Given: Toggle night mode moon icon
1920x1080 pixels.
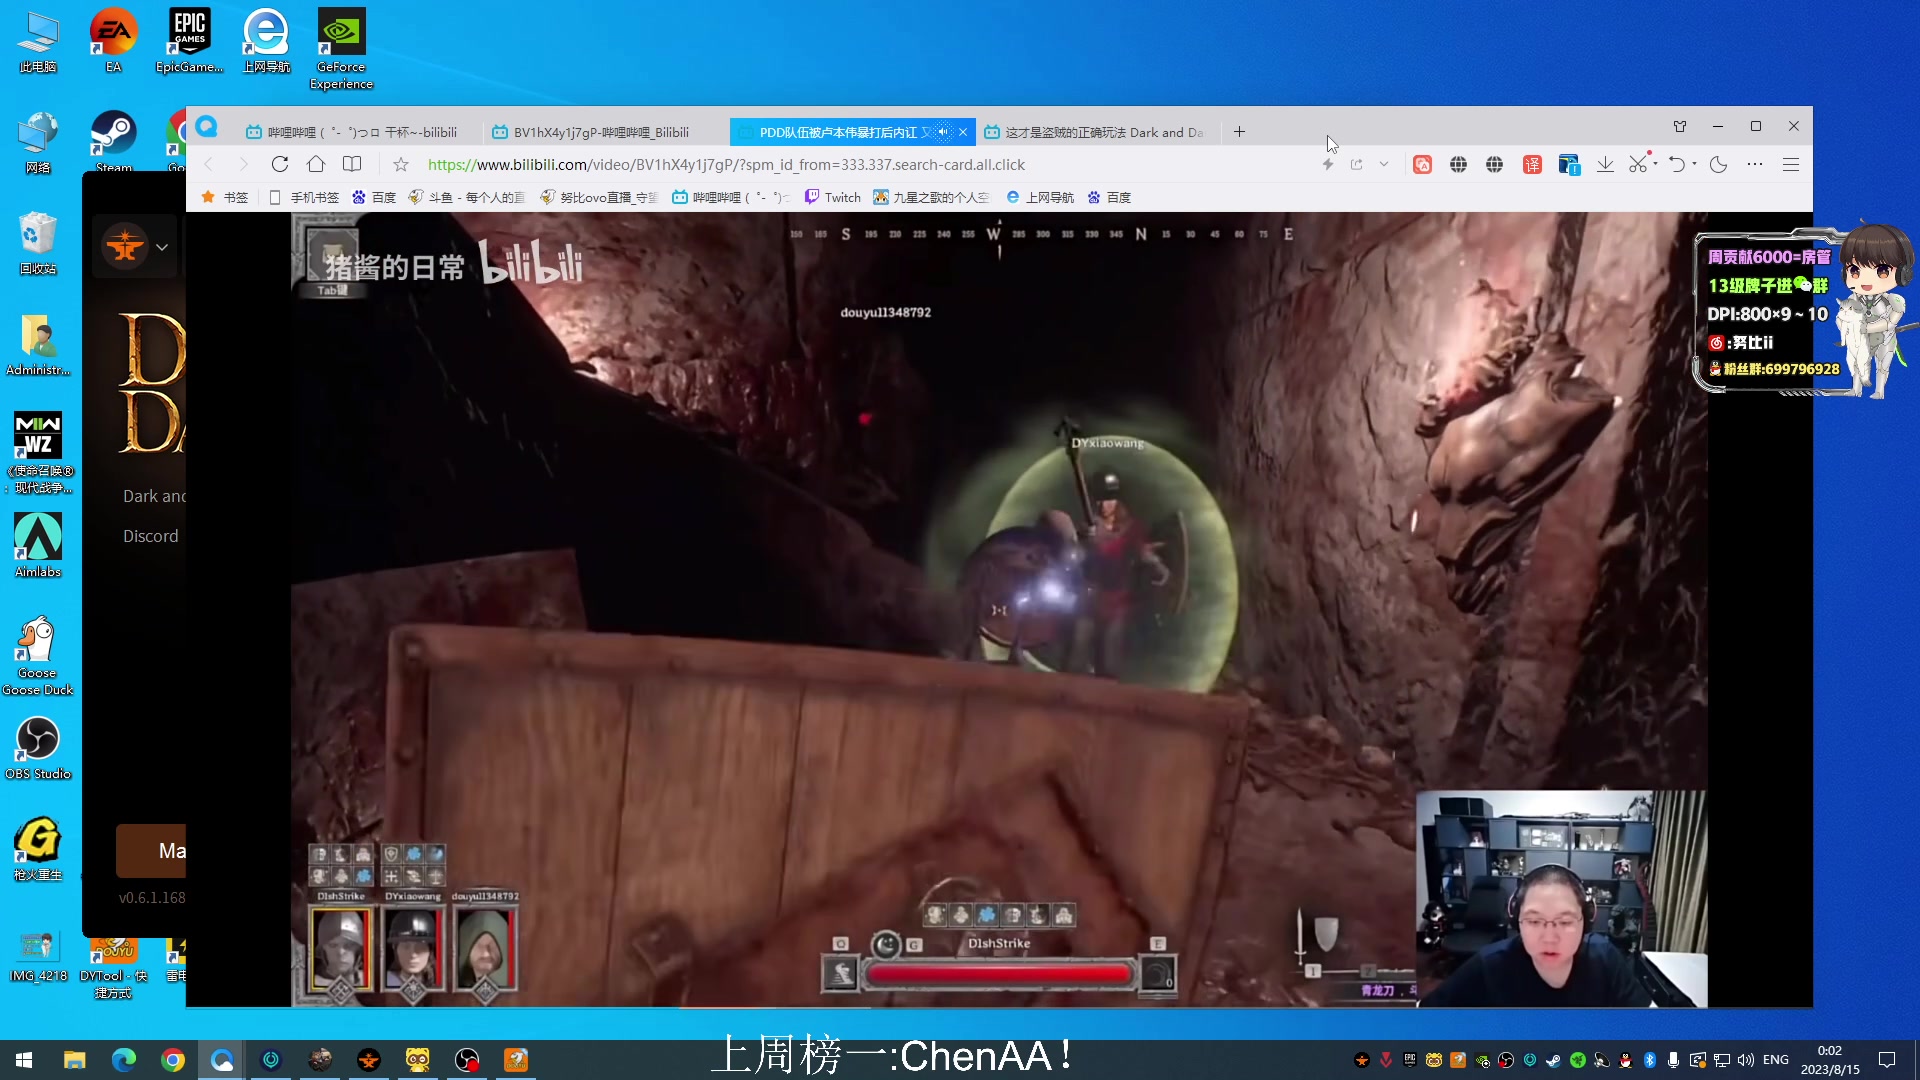Looking at the screenshot, I should 1719,165.
